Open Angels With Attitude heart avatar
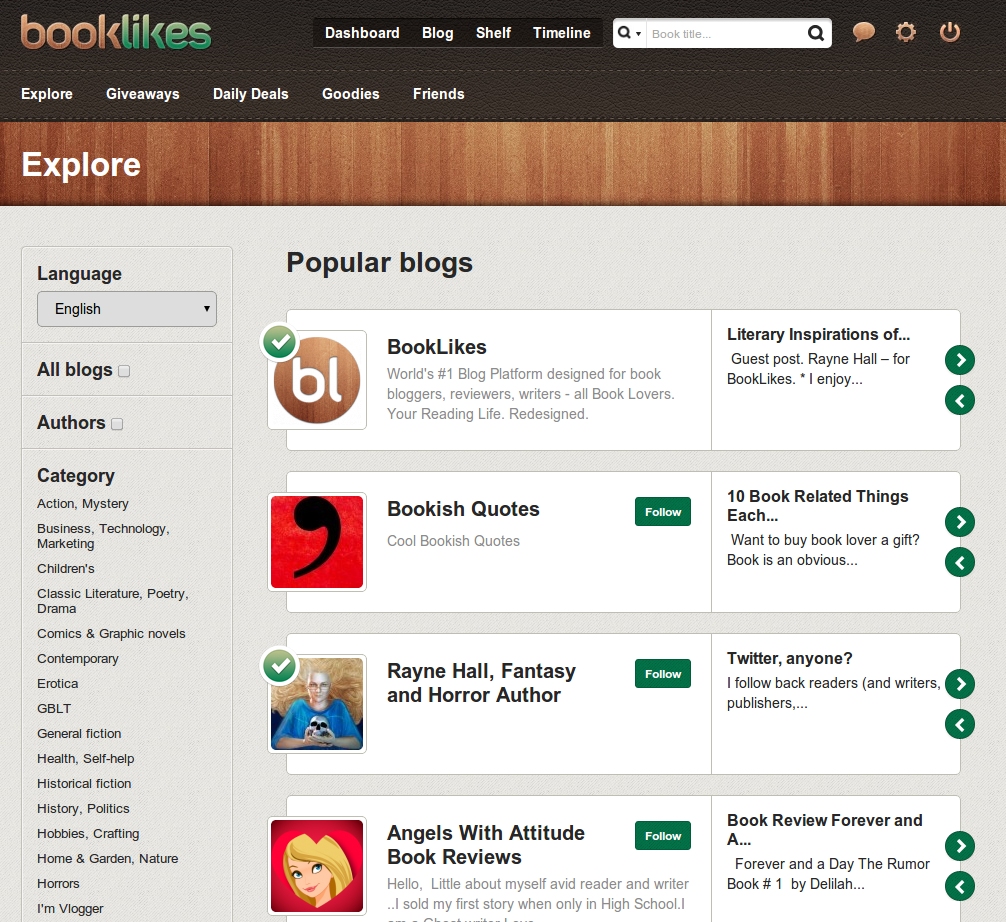Screen dimensions: 1006x922 [317, 866]
